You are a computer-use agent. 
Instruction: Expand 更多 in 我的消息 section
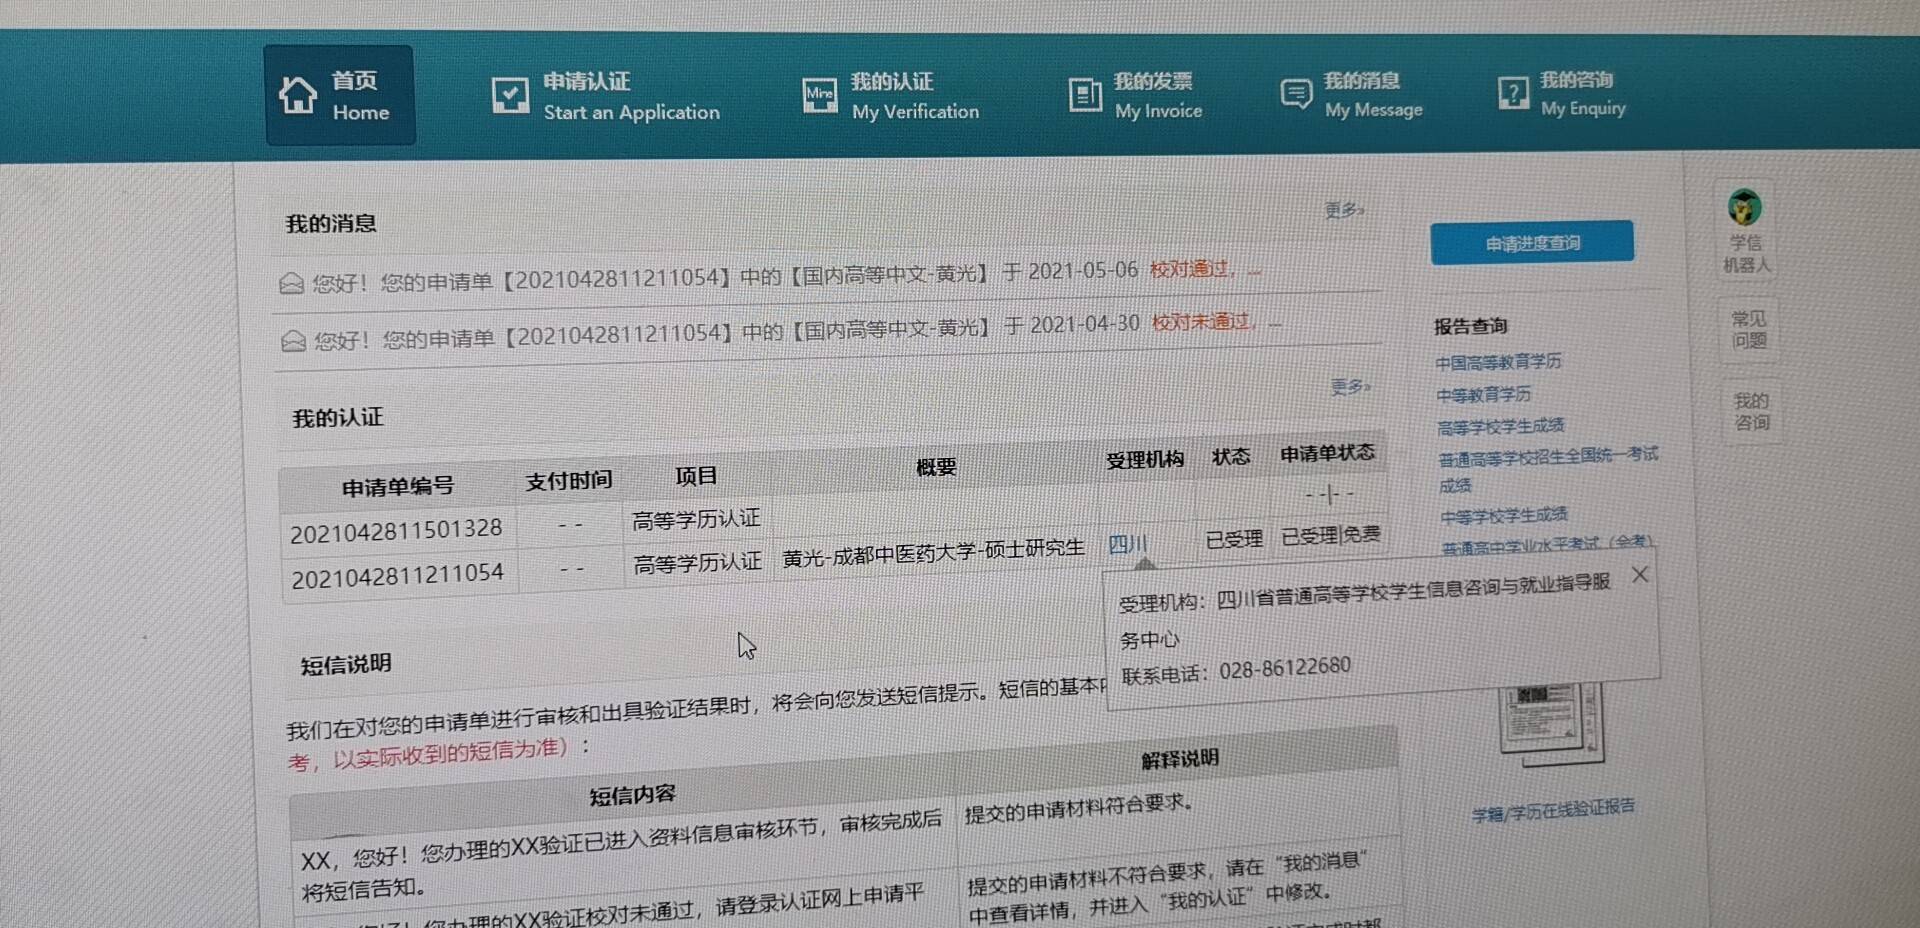[x=1344, y=210]
